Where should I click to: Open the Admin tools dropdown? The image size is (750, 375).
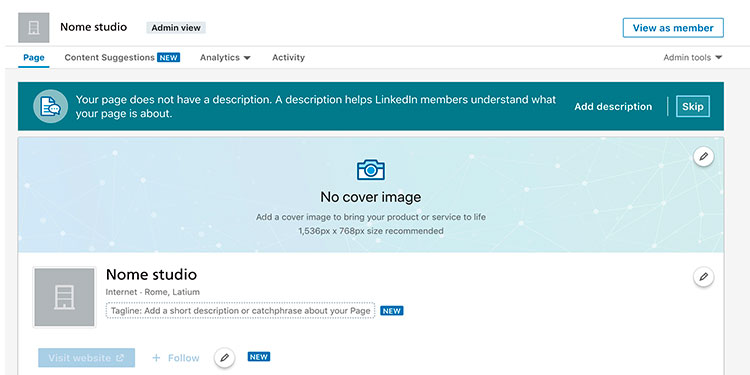[x=692, y=57]
